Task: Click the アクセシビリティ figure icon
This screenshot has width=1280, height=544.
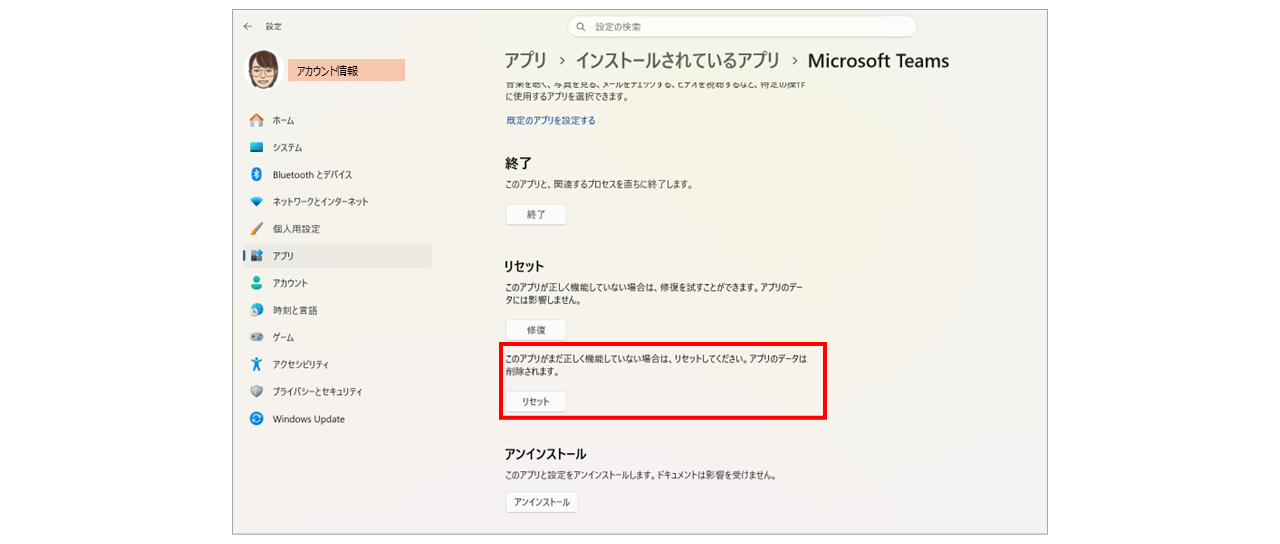Action: (x=256, y=364)
